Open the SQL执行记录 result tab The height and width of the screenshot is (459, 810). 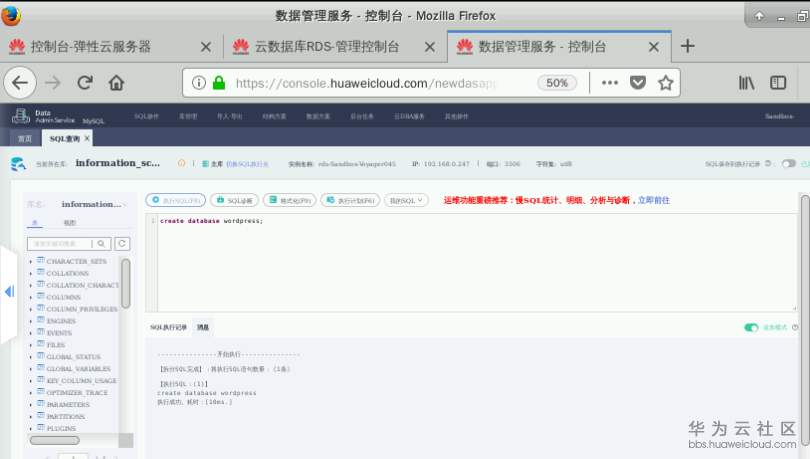click(x=168, y=327)
